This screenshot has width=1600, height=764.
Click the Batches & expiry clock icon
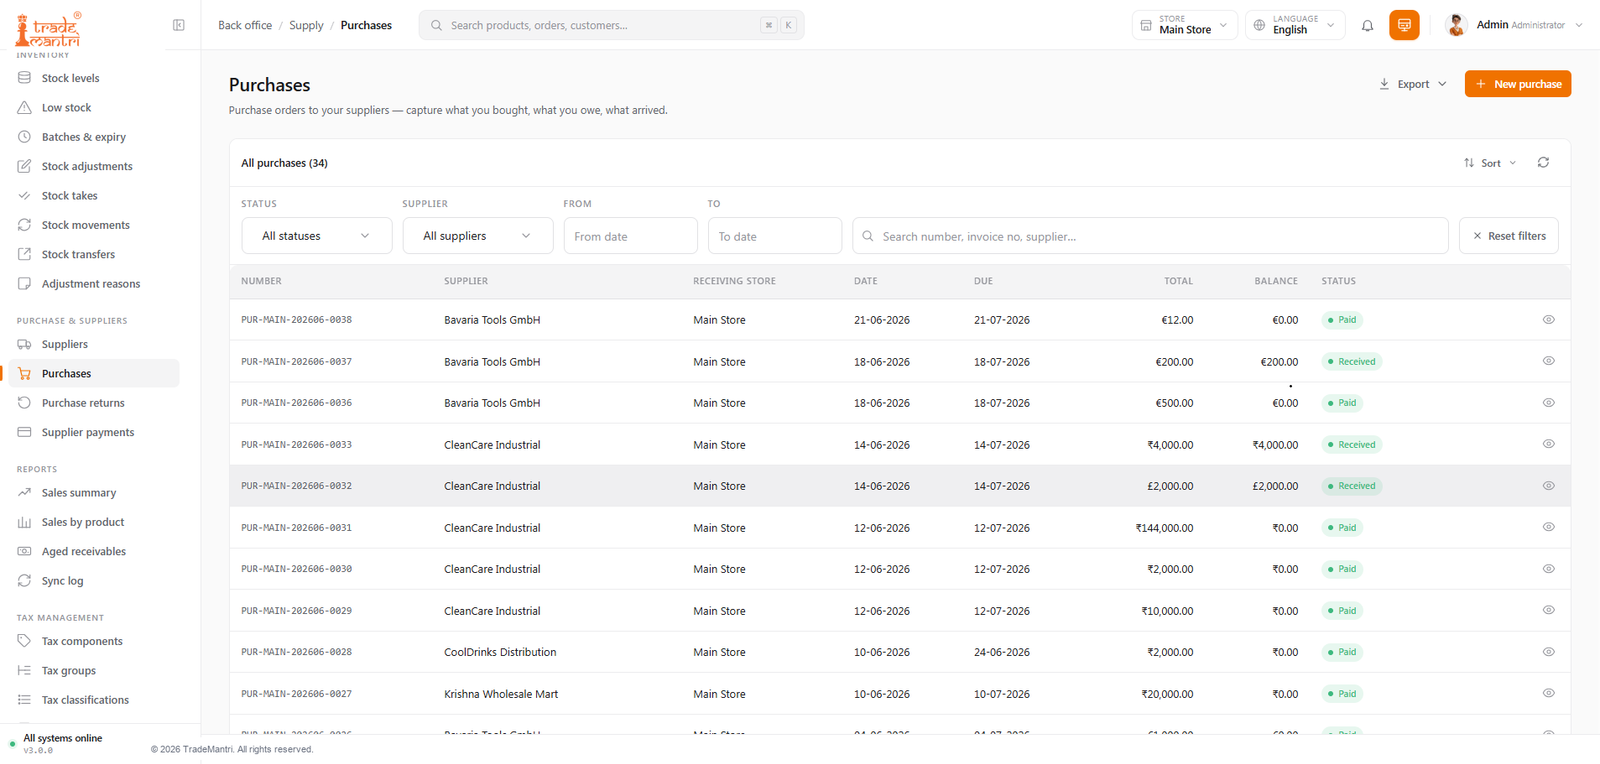[x=24, y=137]
